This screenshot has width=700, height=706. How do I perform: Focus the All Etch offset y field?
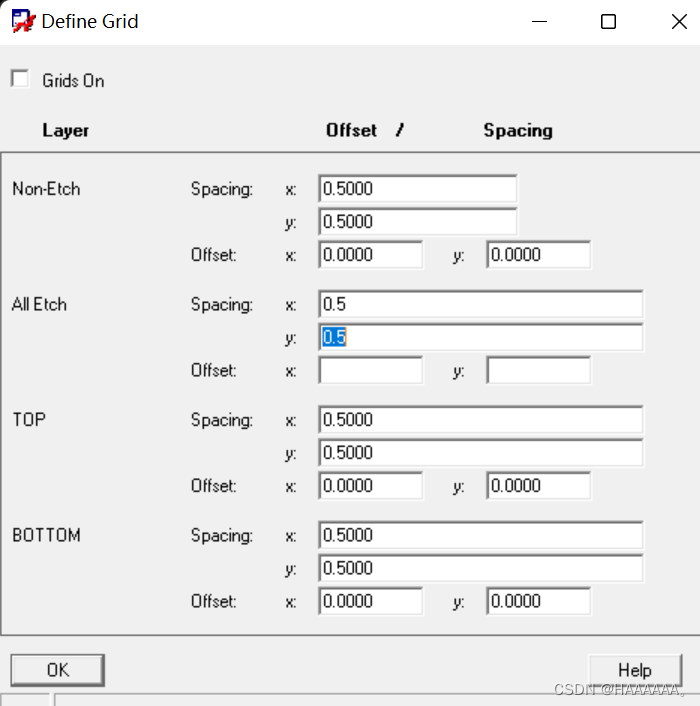[x=538, y=371]
